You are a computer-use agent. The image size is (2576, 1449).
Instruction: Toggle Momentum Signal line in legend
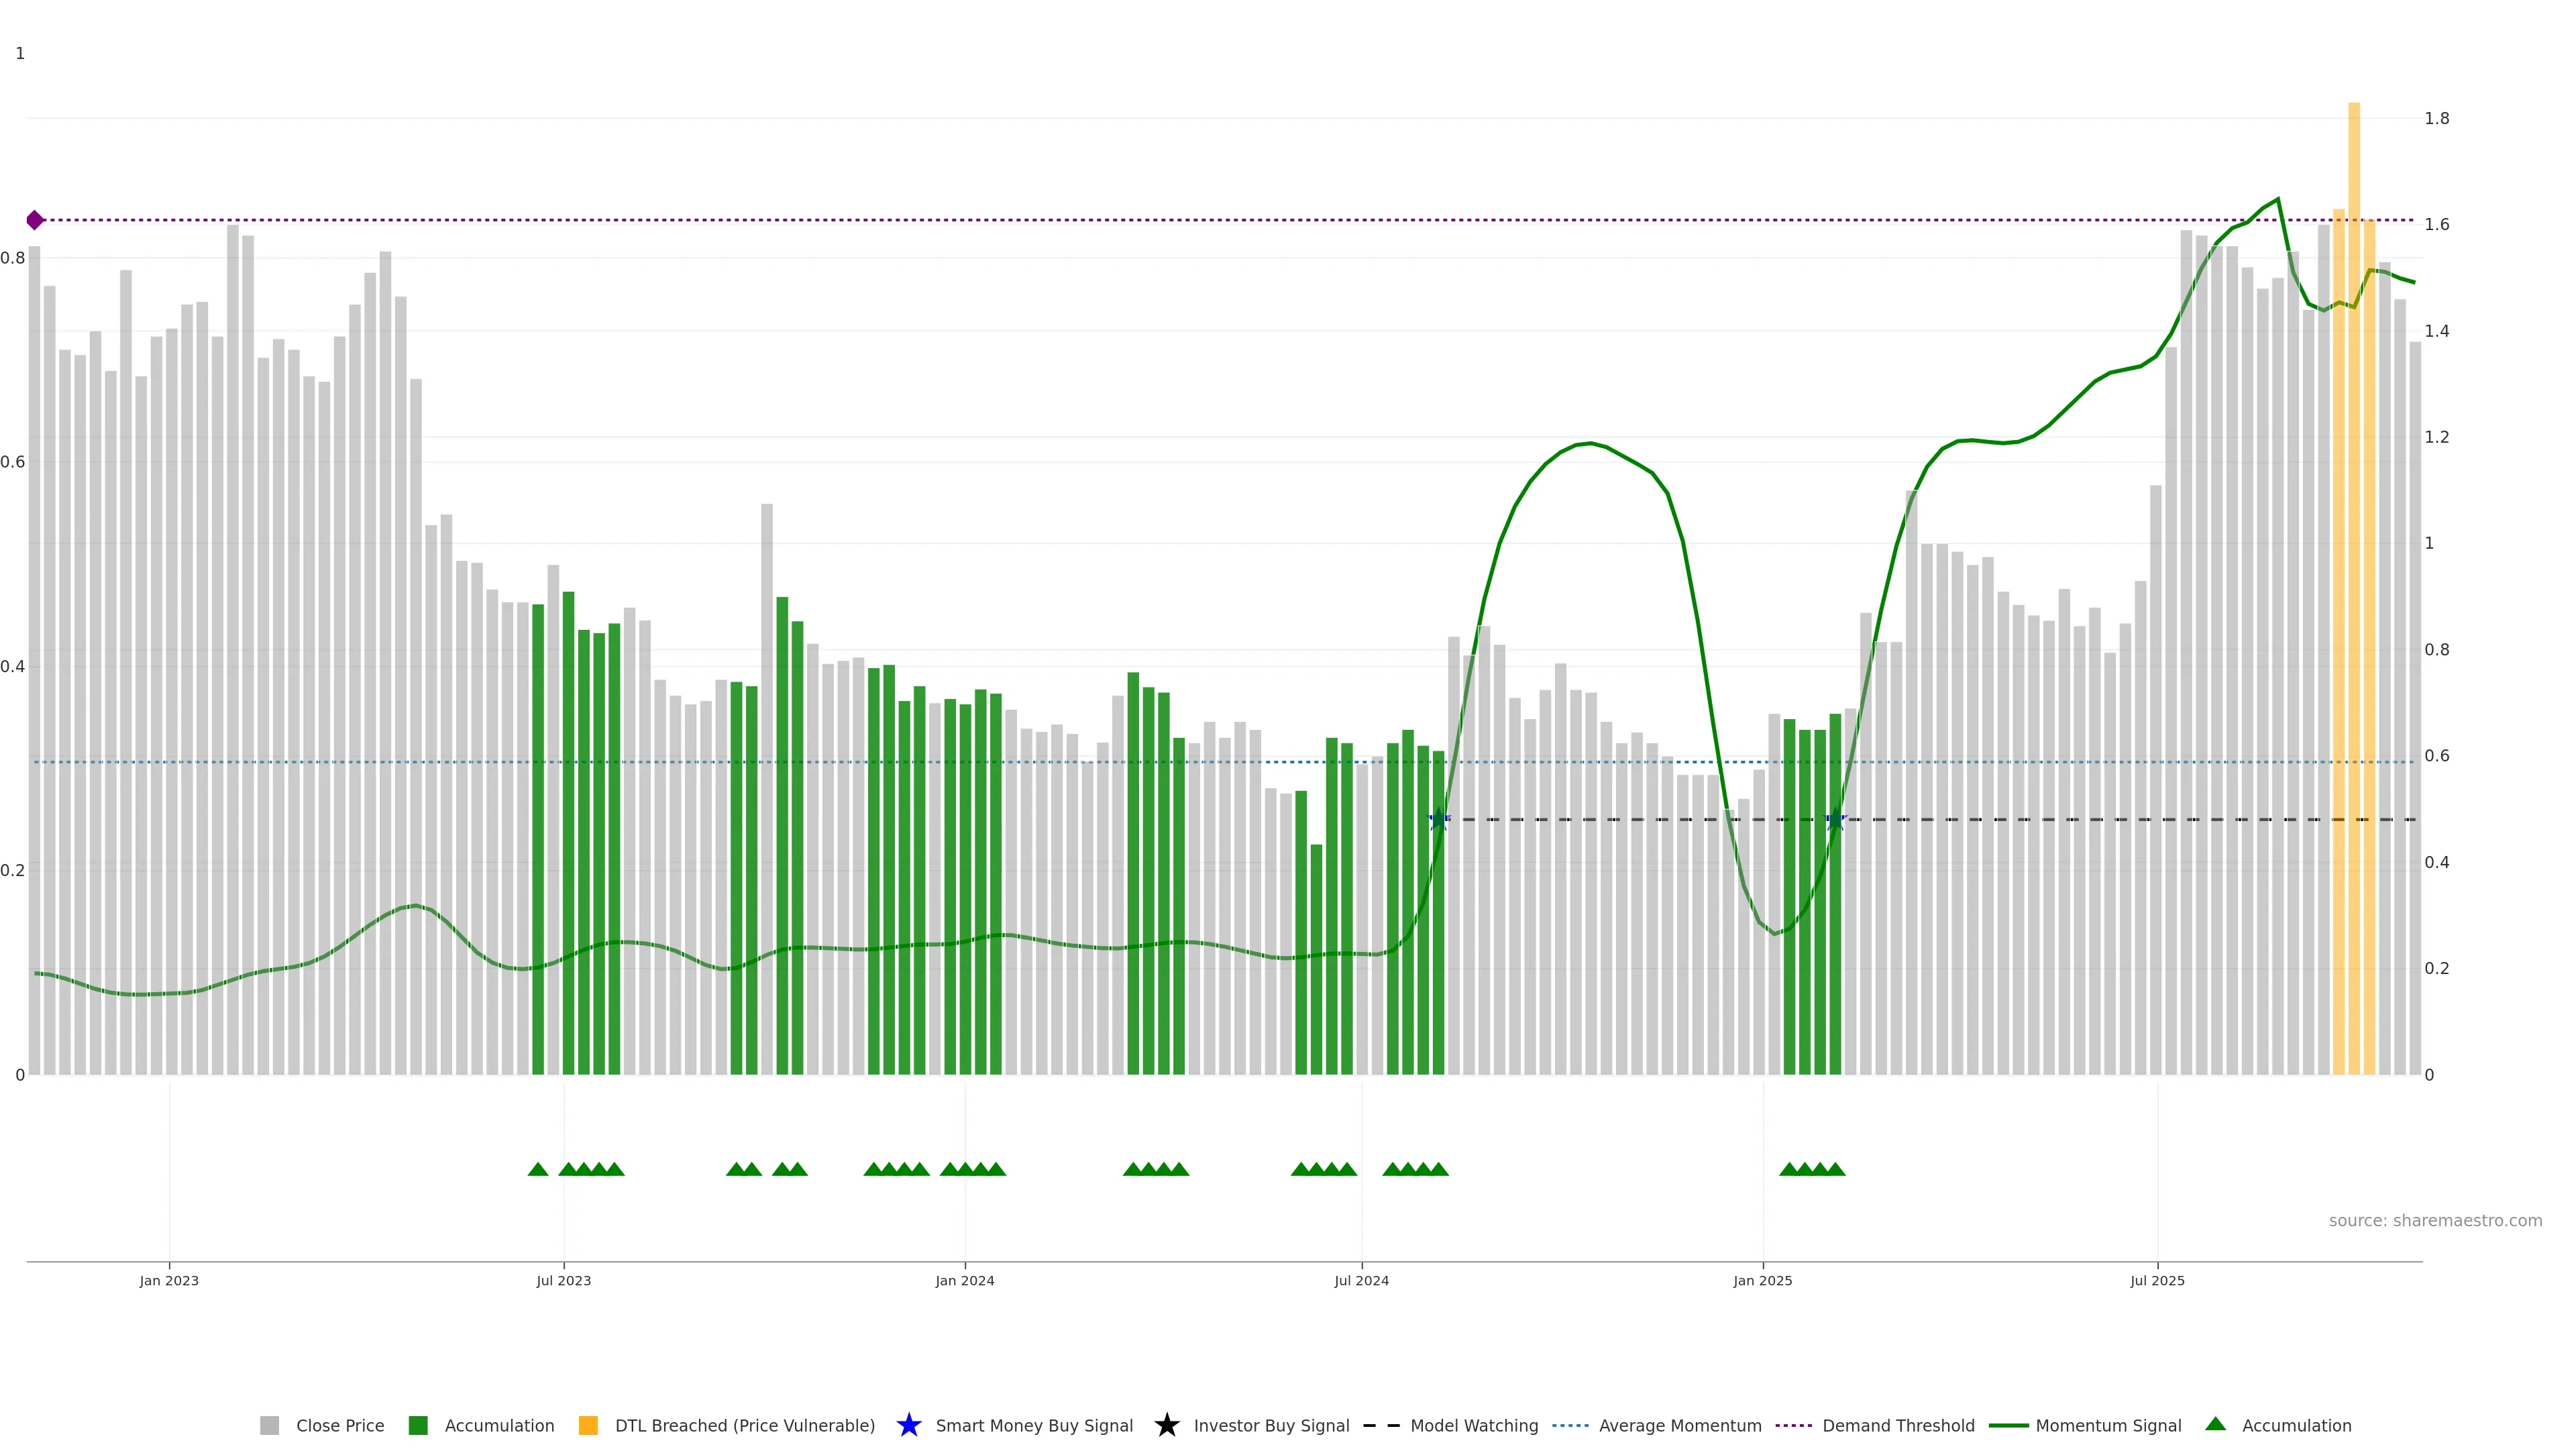tap(2108, 1425)
